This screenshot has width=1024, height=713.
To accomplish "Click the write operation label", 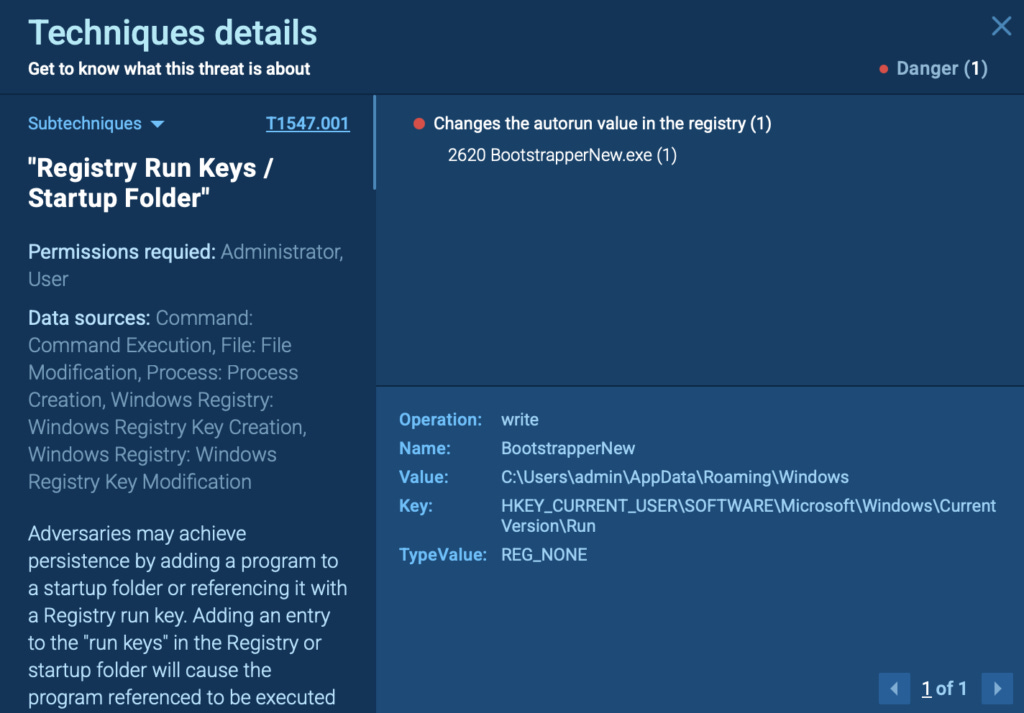I will (517, 419).
